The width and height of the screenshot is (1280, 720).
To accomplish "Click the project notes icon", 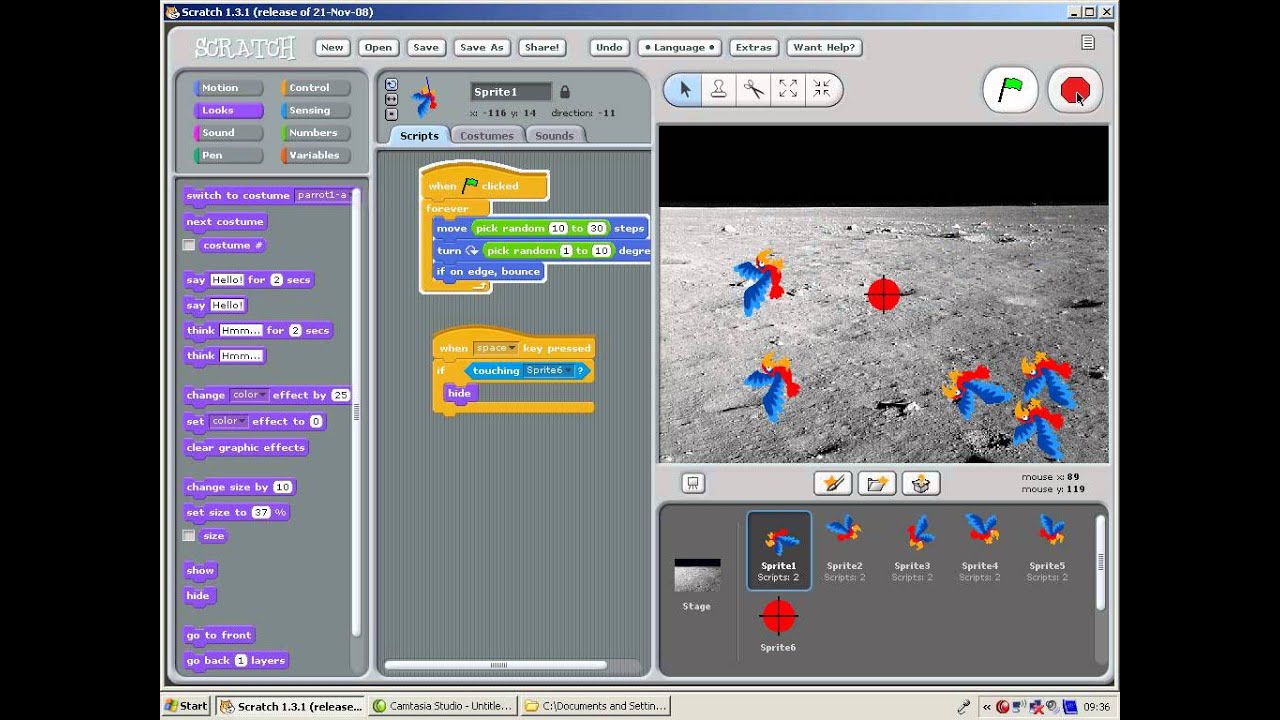I will [1088, 42].
